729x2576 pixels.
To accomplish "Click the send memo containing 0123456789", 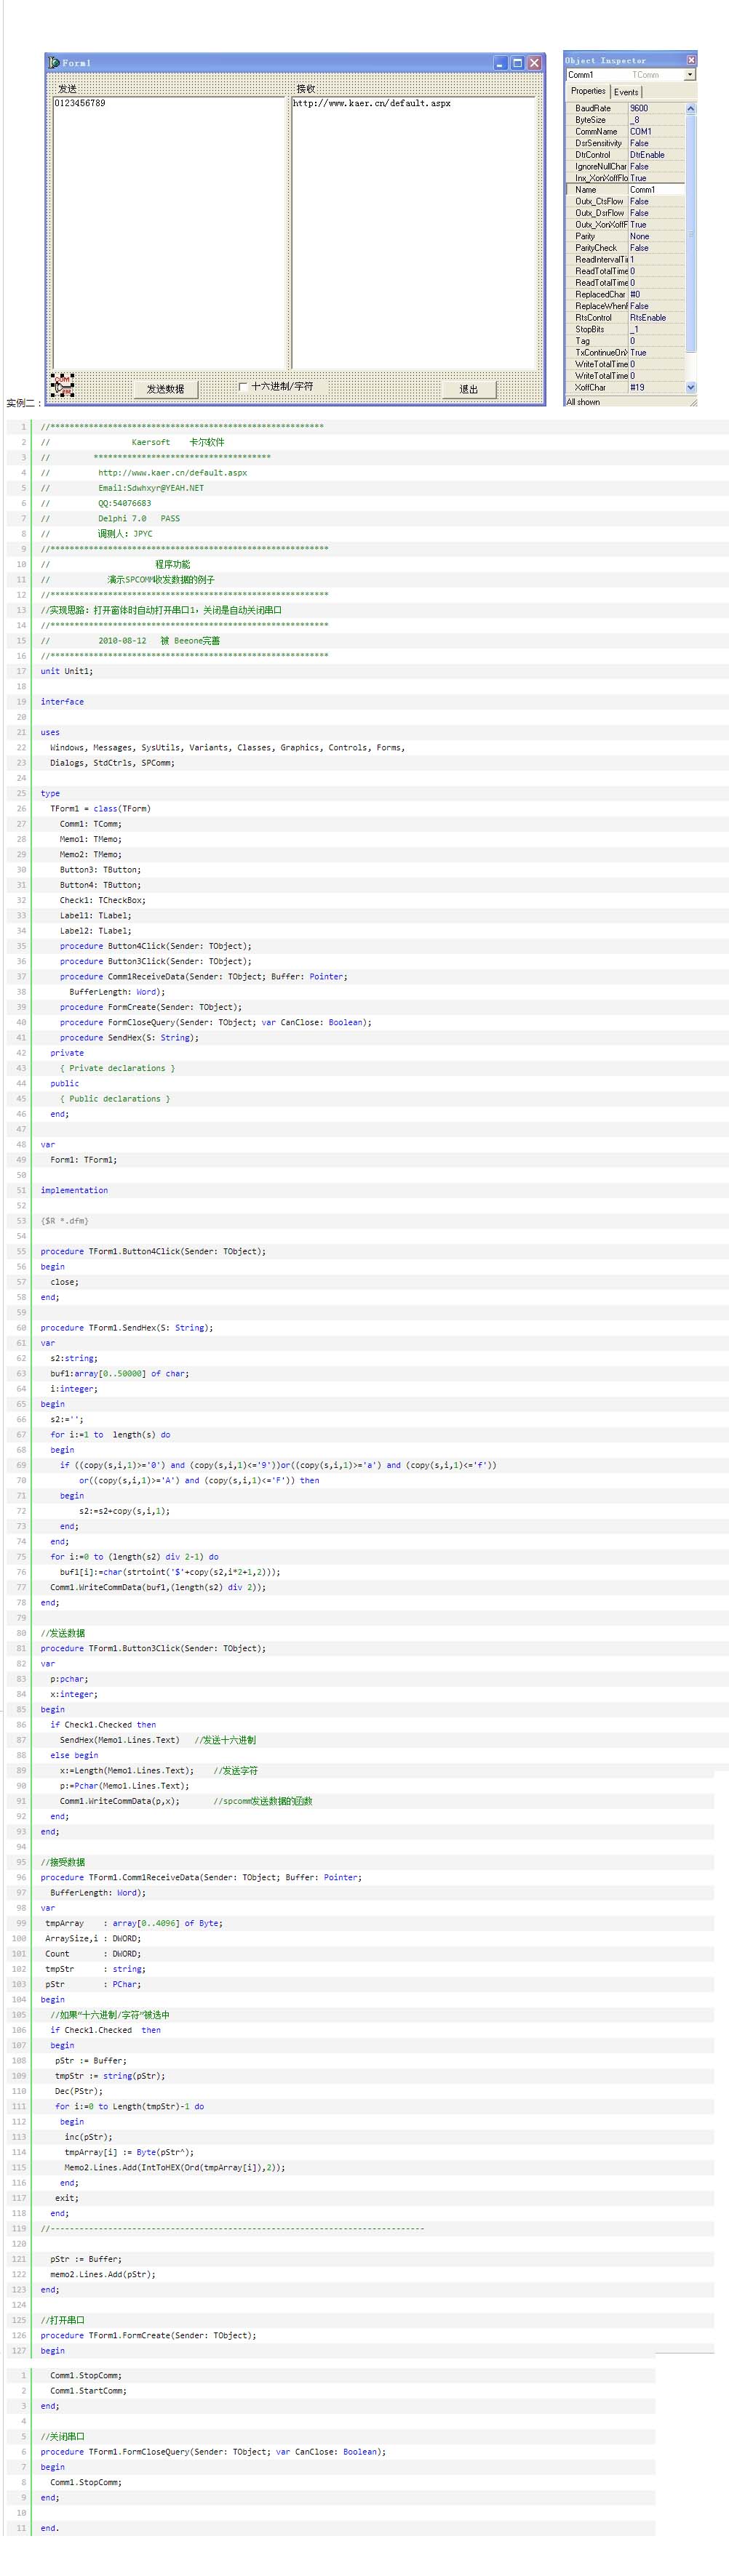I will click(x=169, y=230).
